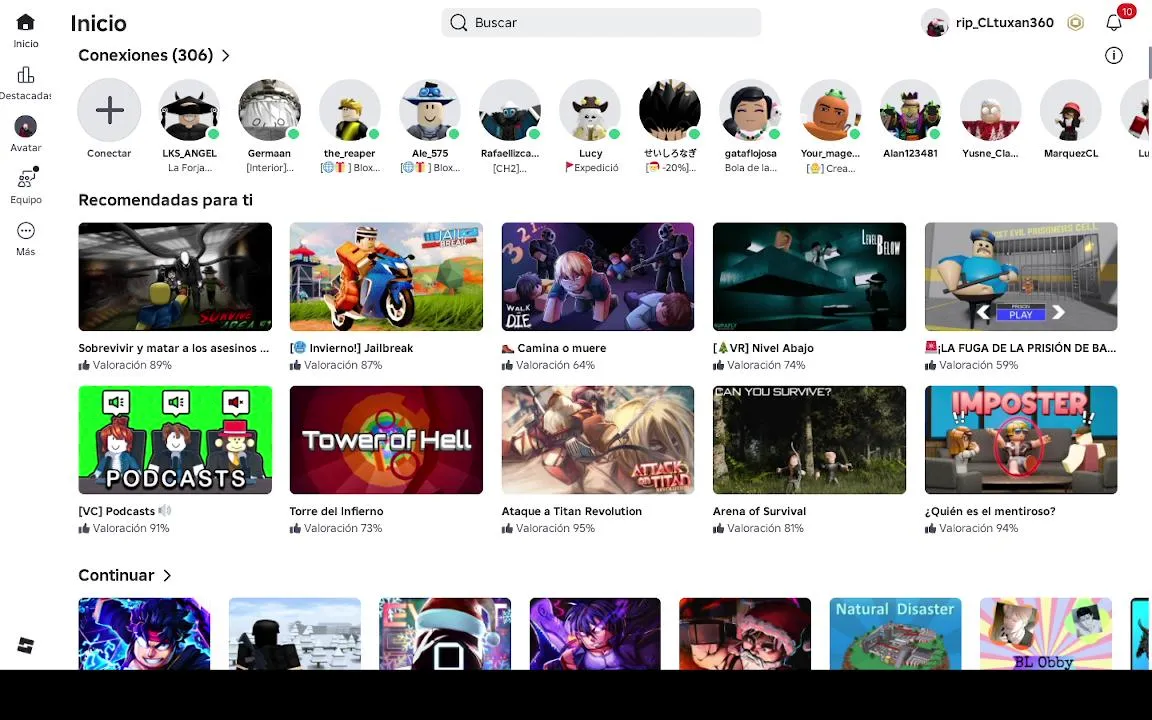Open Your_mage friend avatar
Viewport: 1152px width, 720px height.
click(830, 110)
